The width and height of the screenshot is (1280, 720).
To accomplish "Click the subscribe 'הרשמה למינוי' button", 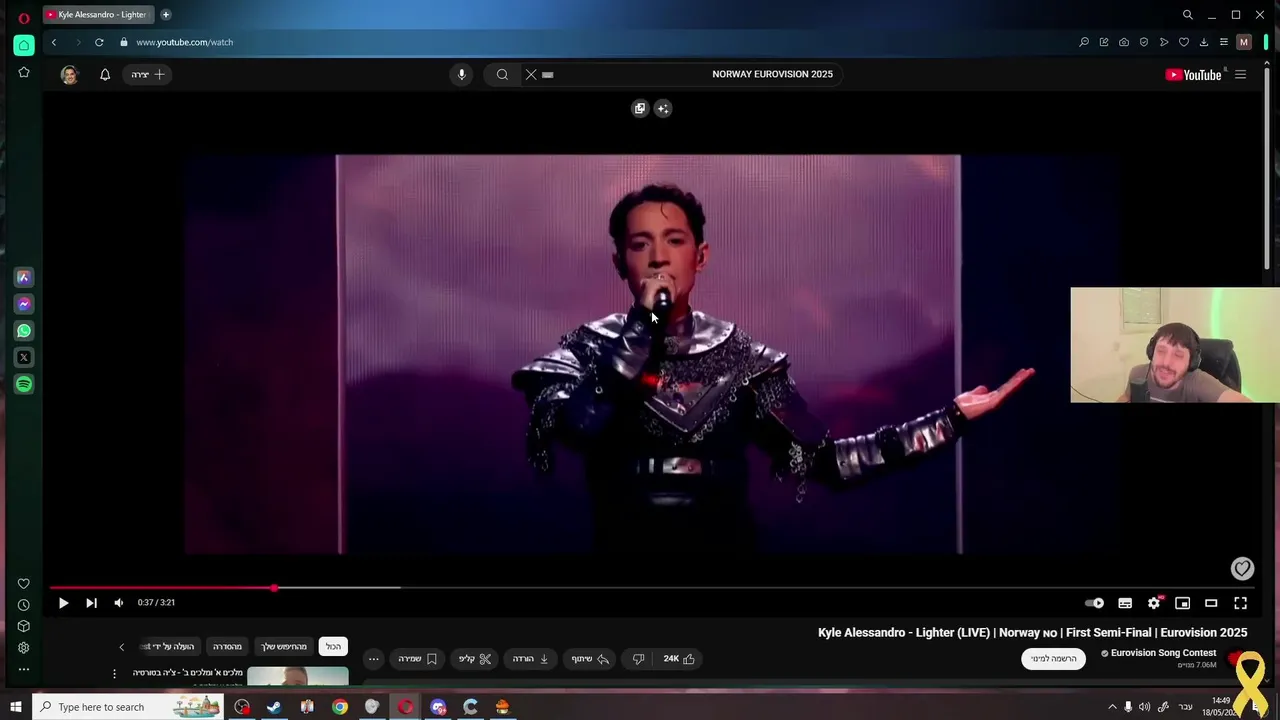I will pyautogui.click(x=1054, y=659).
